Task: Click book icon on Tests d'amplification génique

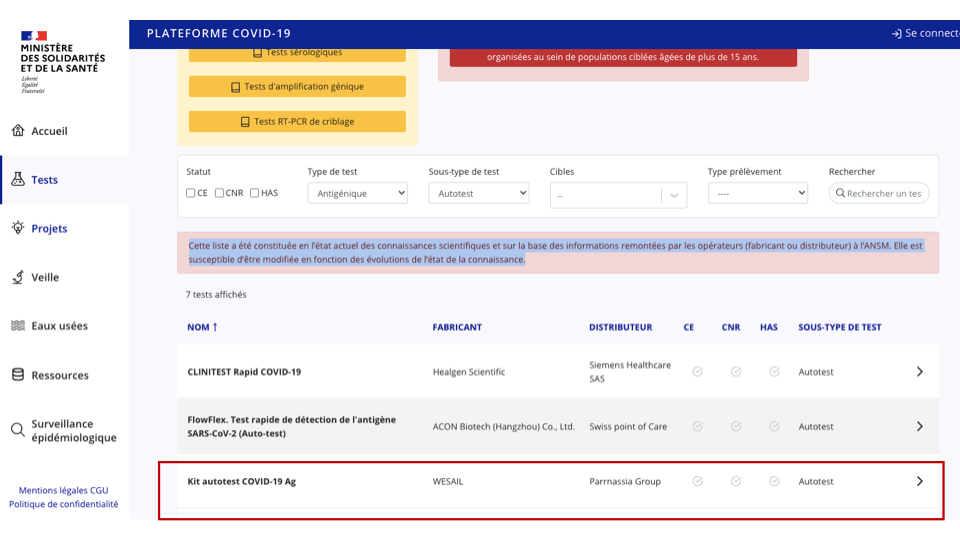Action: tap(235, 87)
